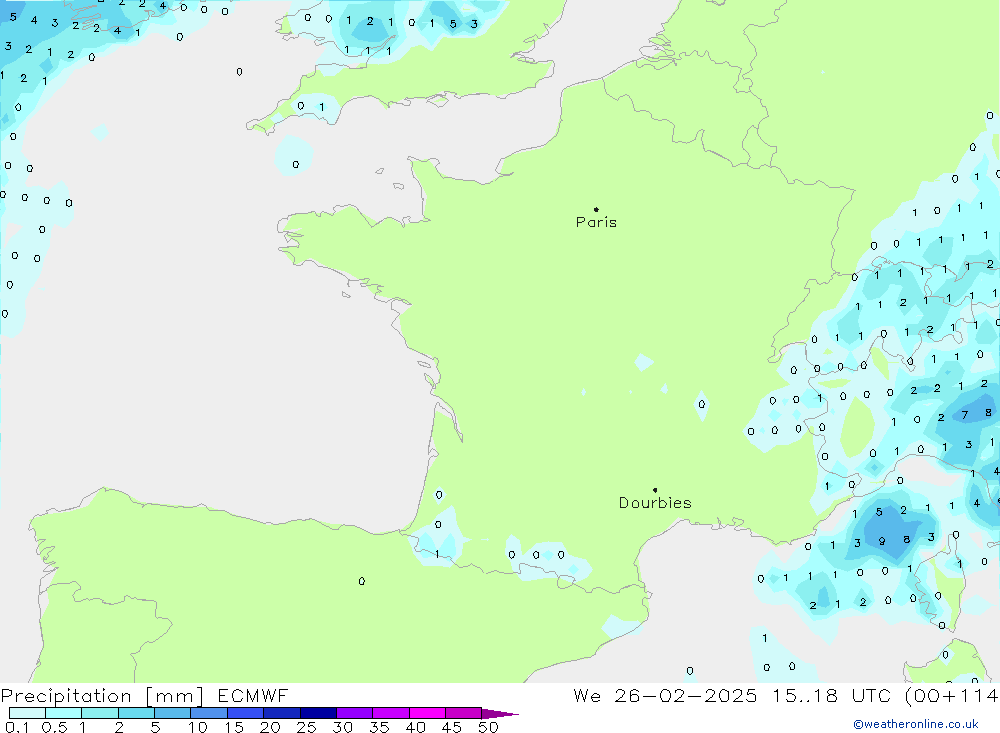The height and width of the screenshot is (733, 1000).
Task: Click the legend label '0.5'
Action: [x=54, y=727]
